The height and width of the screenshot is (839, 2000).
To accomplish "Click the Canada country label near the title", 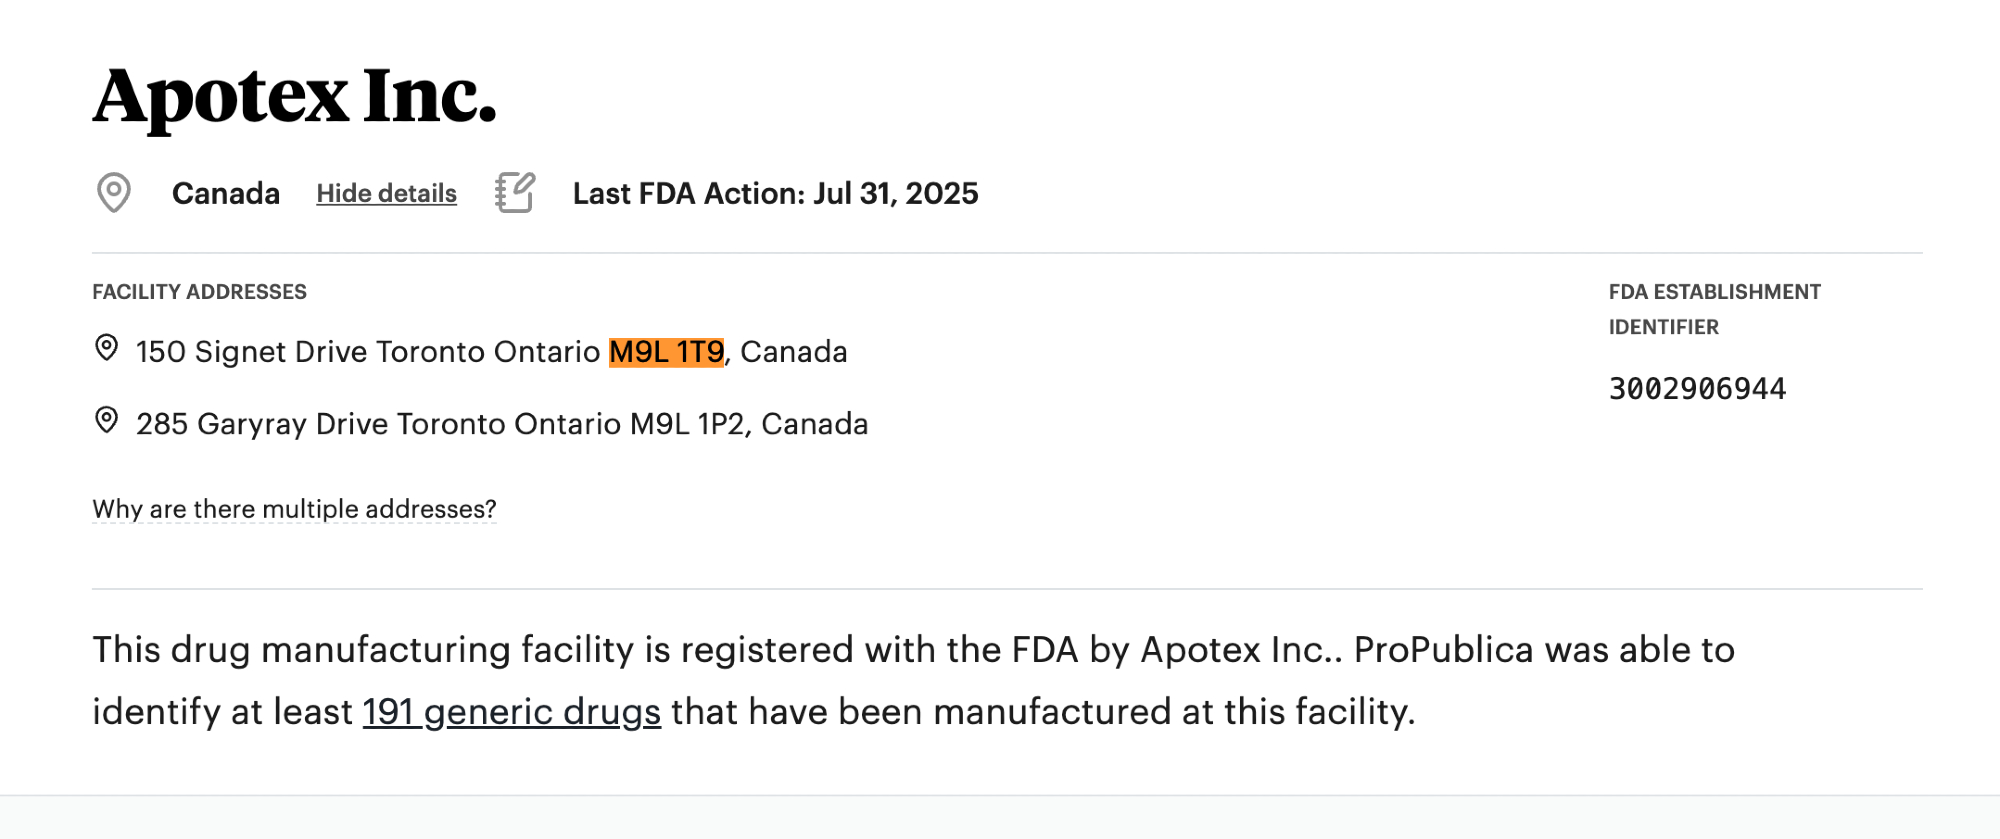I will (x=225, y=193).
